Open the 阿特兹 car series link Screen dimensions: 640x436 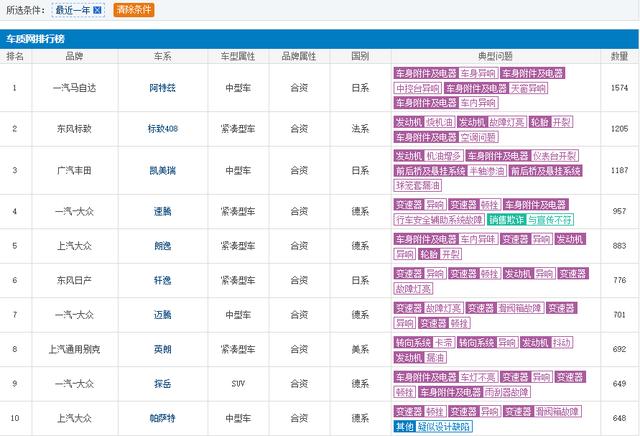pyautogui.click(x=162, y=88)
